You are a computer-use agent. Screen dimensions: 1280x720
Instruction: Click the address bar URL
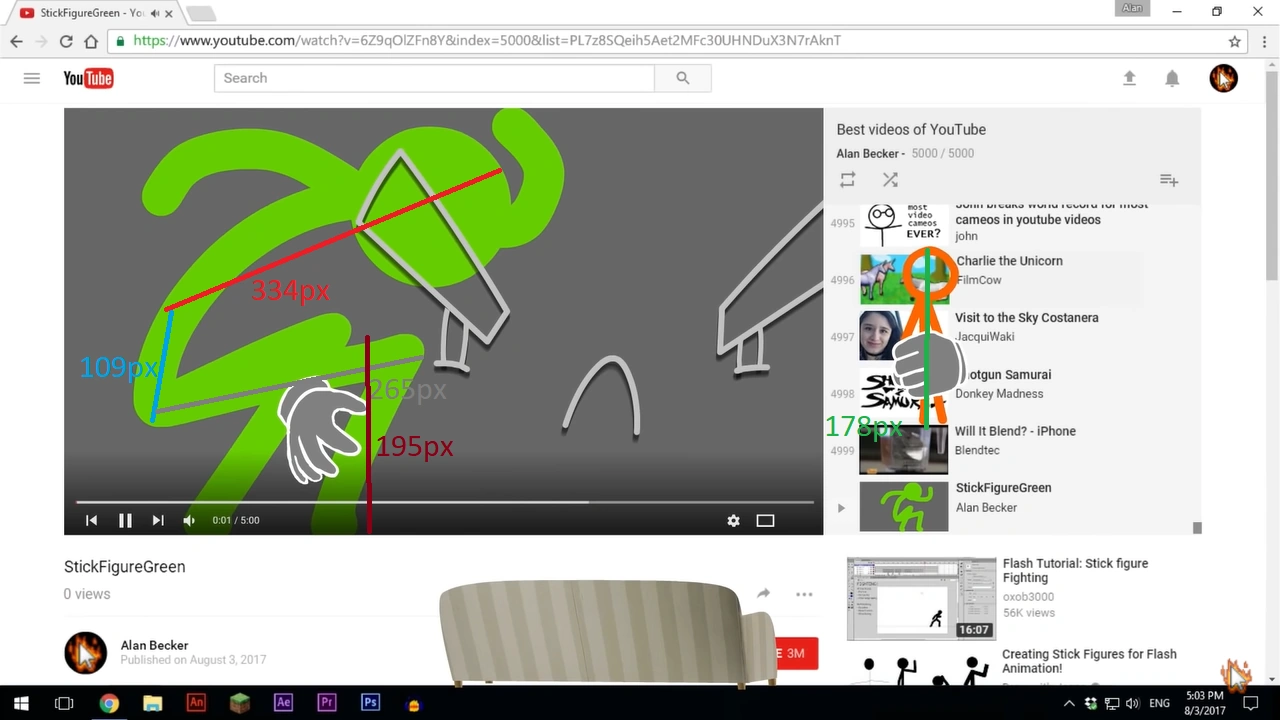coord(487,41)
